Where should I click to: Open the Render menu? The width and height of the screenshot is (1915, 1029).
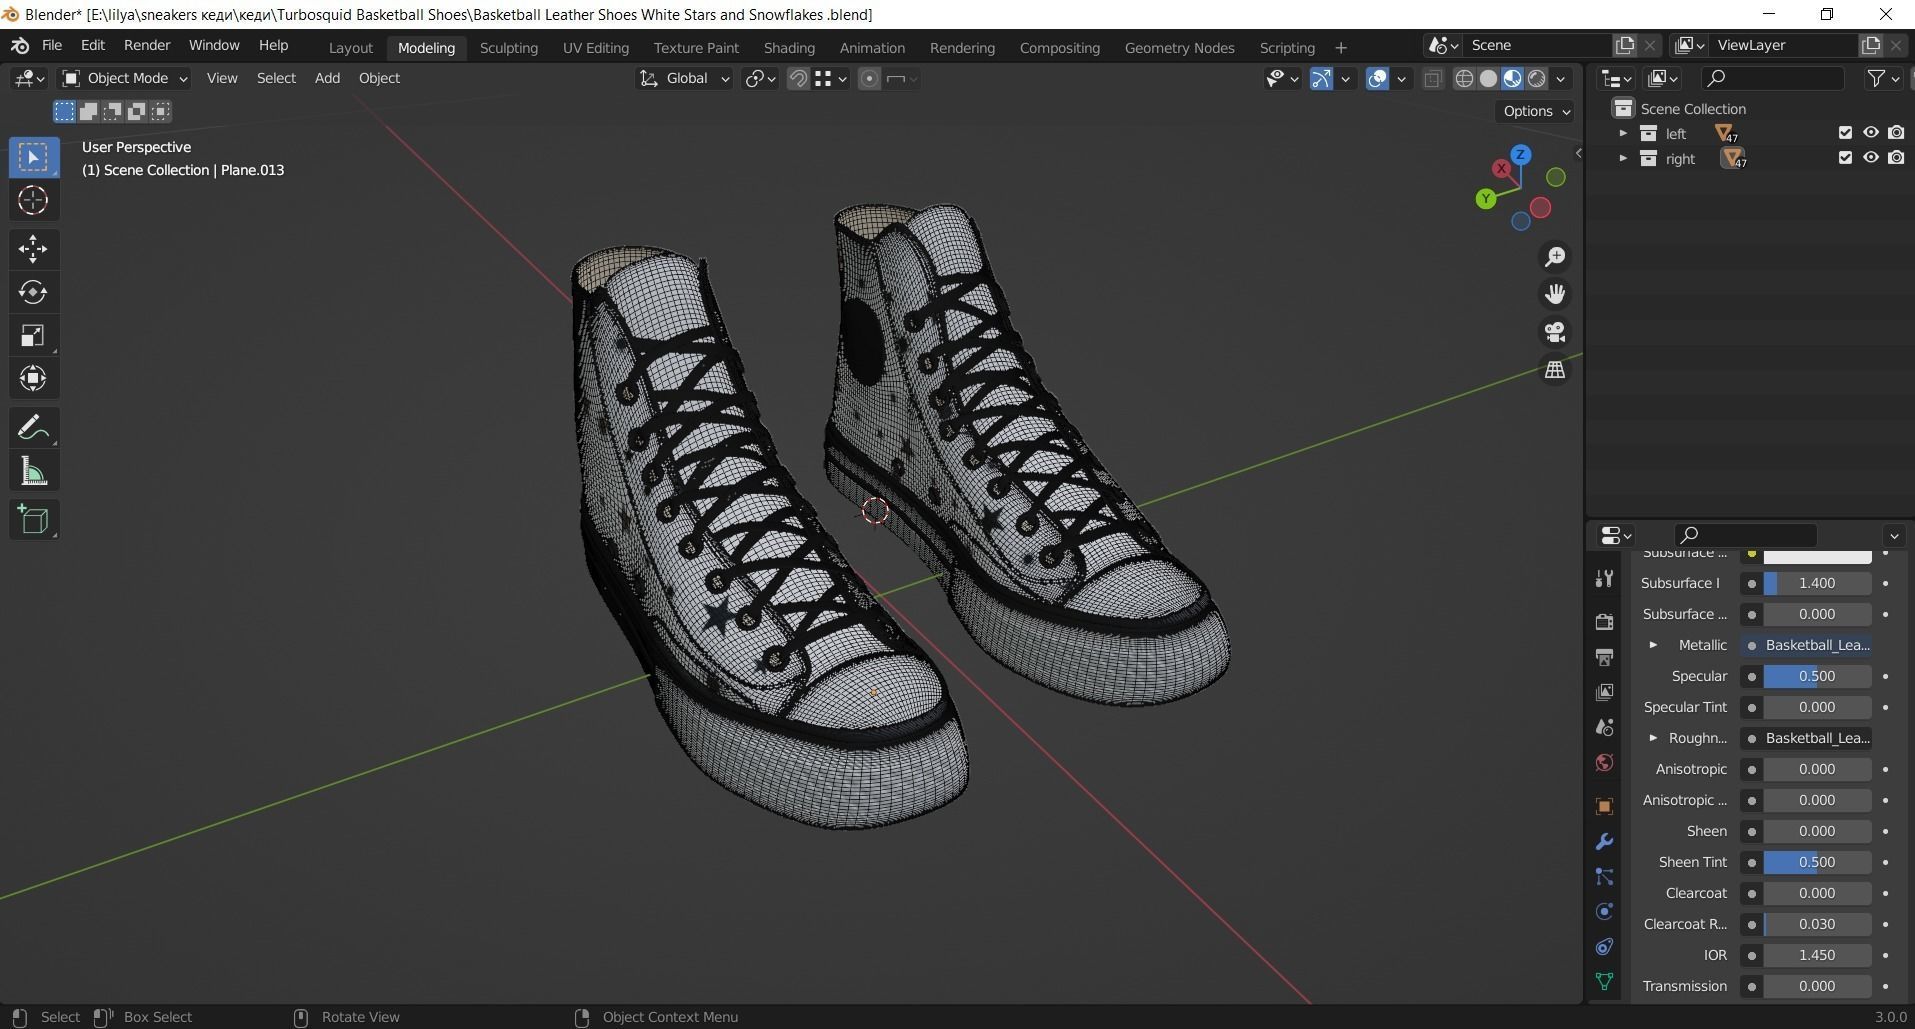point(146,45)
